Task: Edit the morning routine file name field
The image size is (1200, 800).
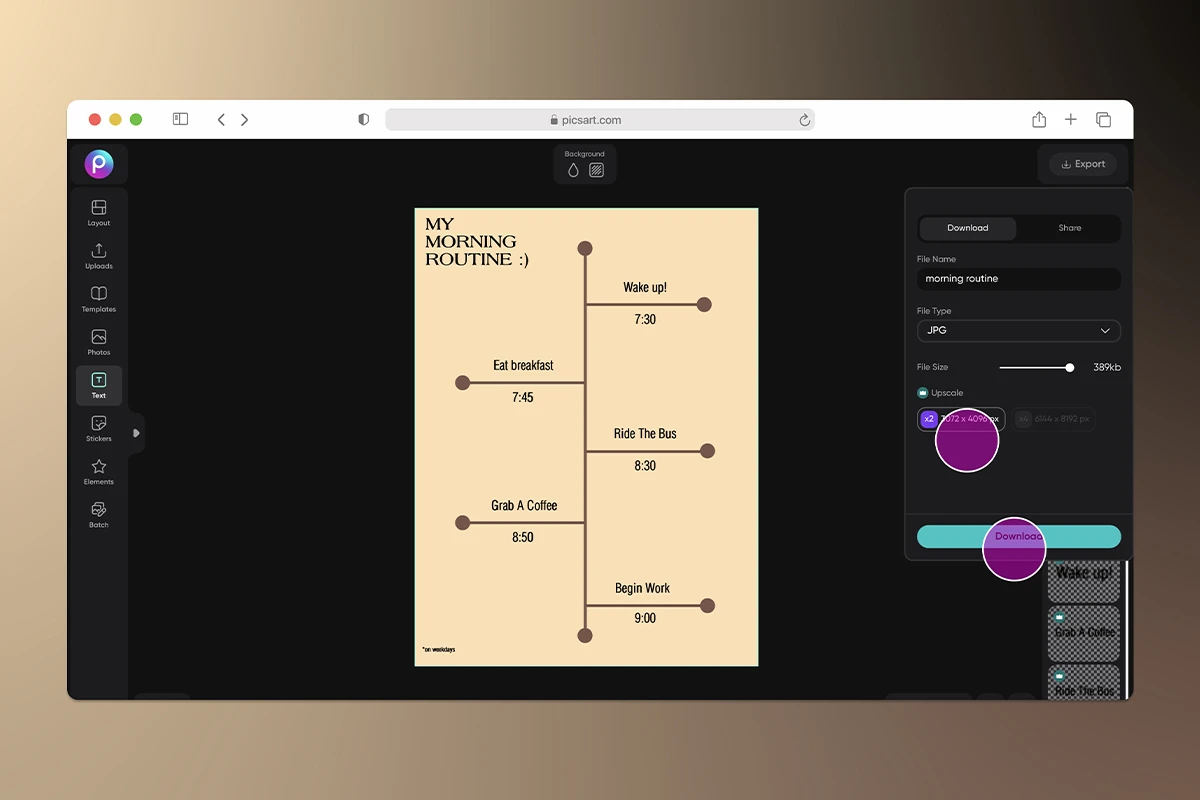Action: tap(1018, 278)
